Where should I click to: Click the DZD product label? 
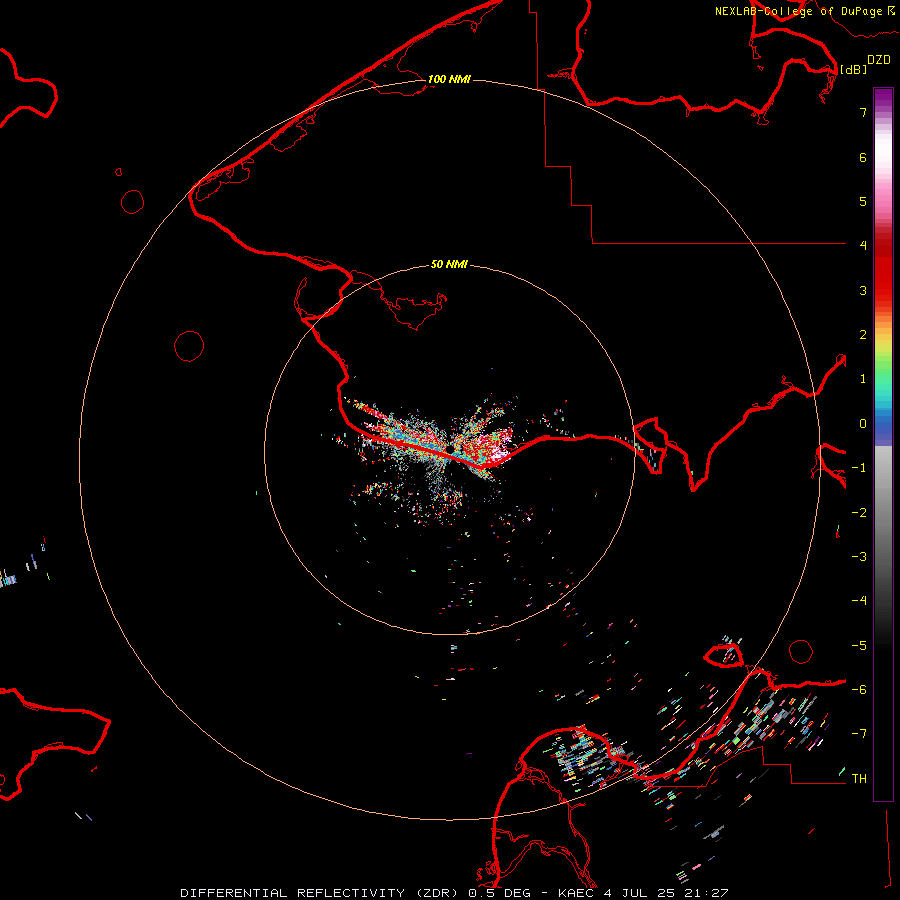pyautogui.click(x=879, y=60)
